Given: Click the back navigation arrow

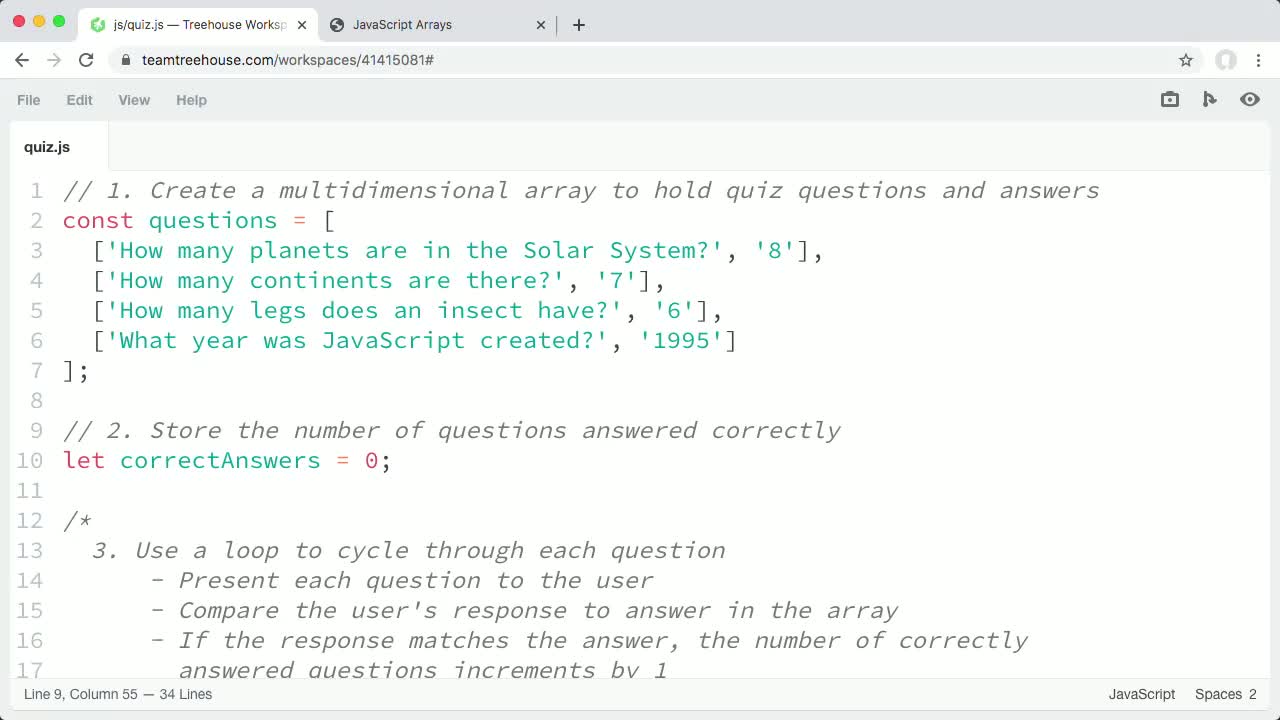Looking at the screenshot, I should [x=22, y=60].
